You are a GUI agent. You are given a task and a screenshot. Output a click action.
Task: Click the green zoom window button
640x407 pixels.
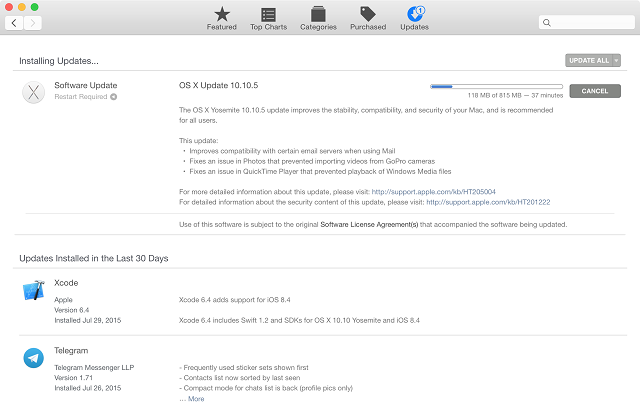coord(35,7)
